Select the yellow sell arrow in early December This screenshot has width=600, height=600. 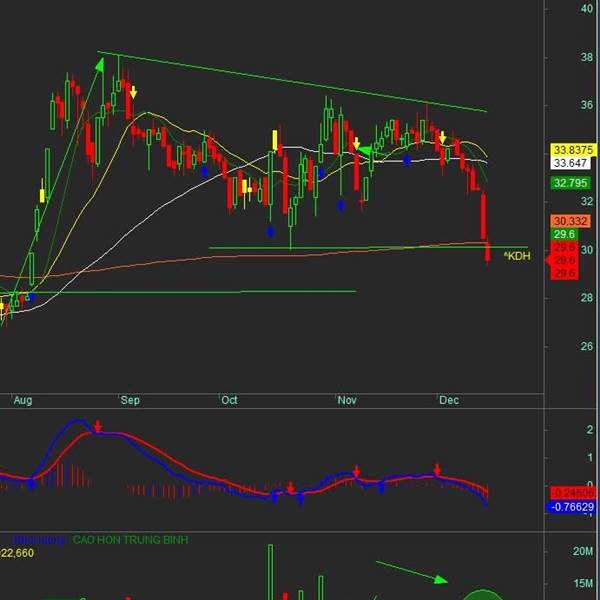pos(442,137)
